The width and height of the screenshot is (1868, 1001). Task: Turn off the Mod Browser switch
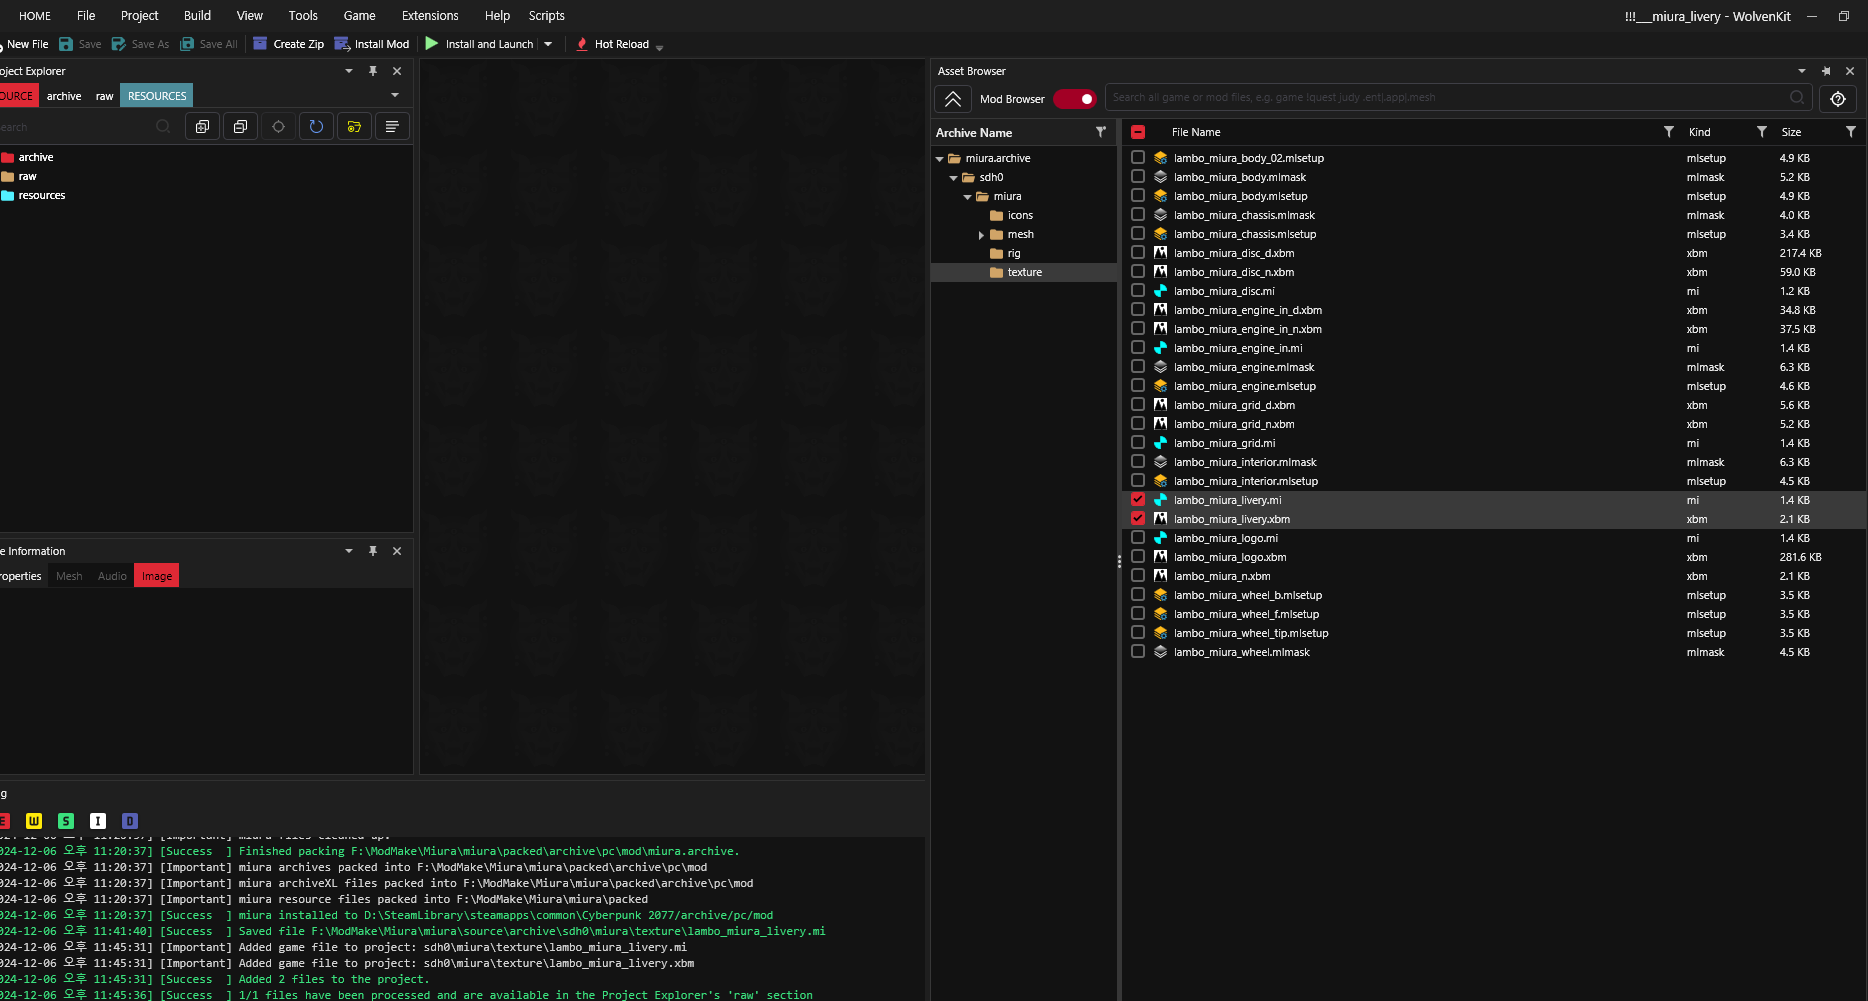point(1076,99)
